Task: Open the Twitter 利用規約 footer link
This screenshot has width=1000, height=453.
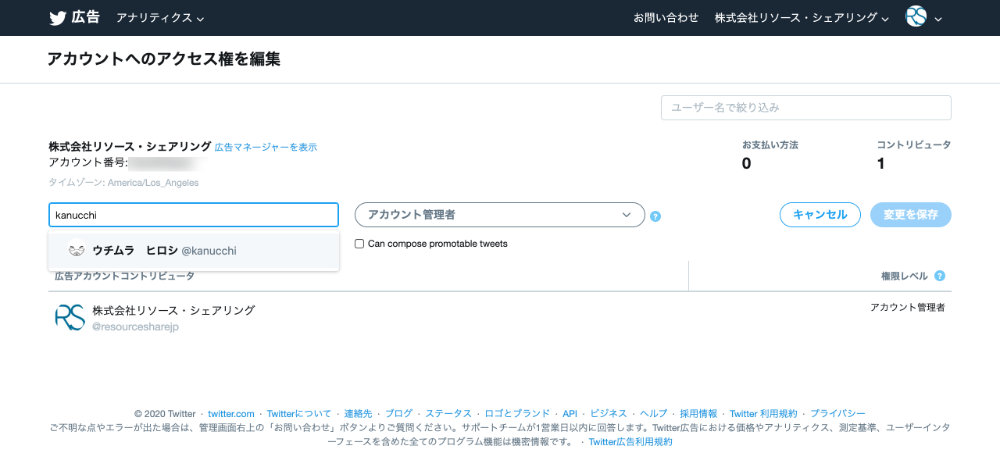Action: click(763, 413)
